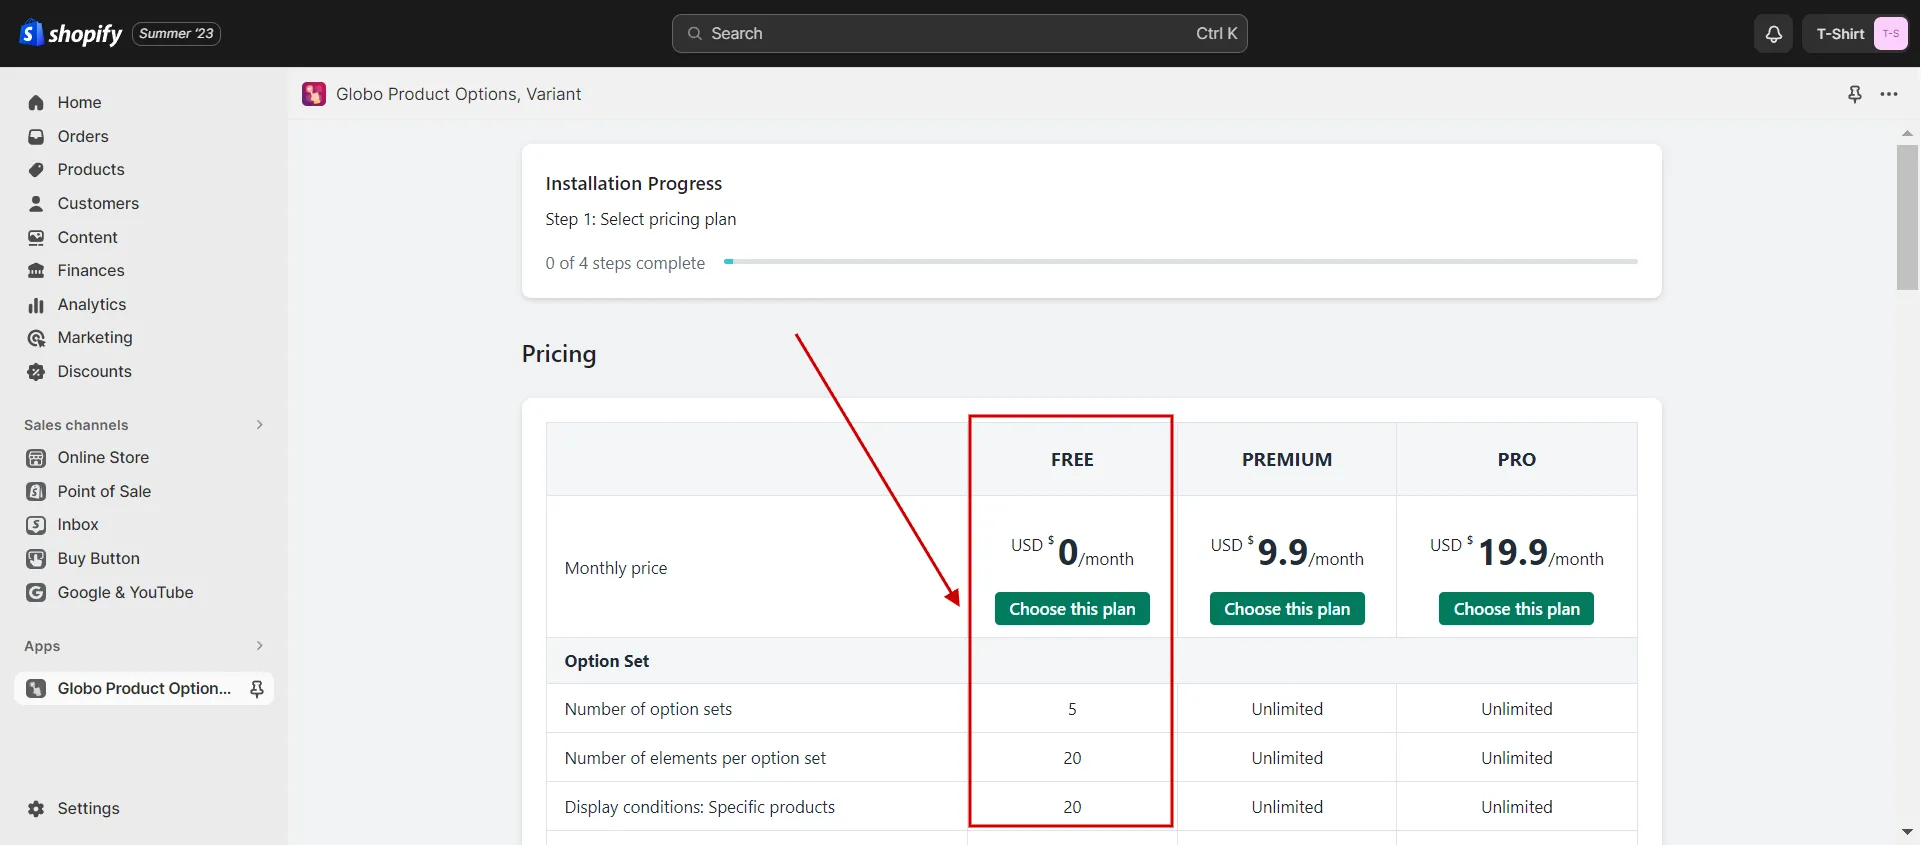Screen dimensions: 1921x845
Task: Expand the Sales channels section
Action: (259, 425)
